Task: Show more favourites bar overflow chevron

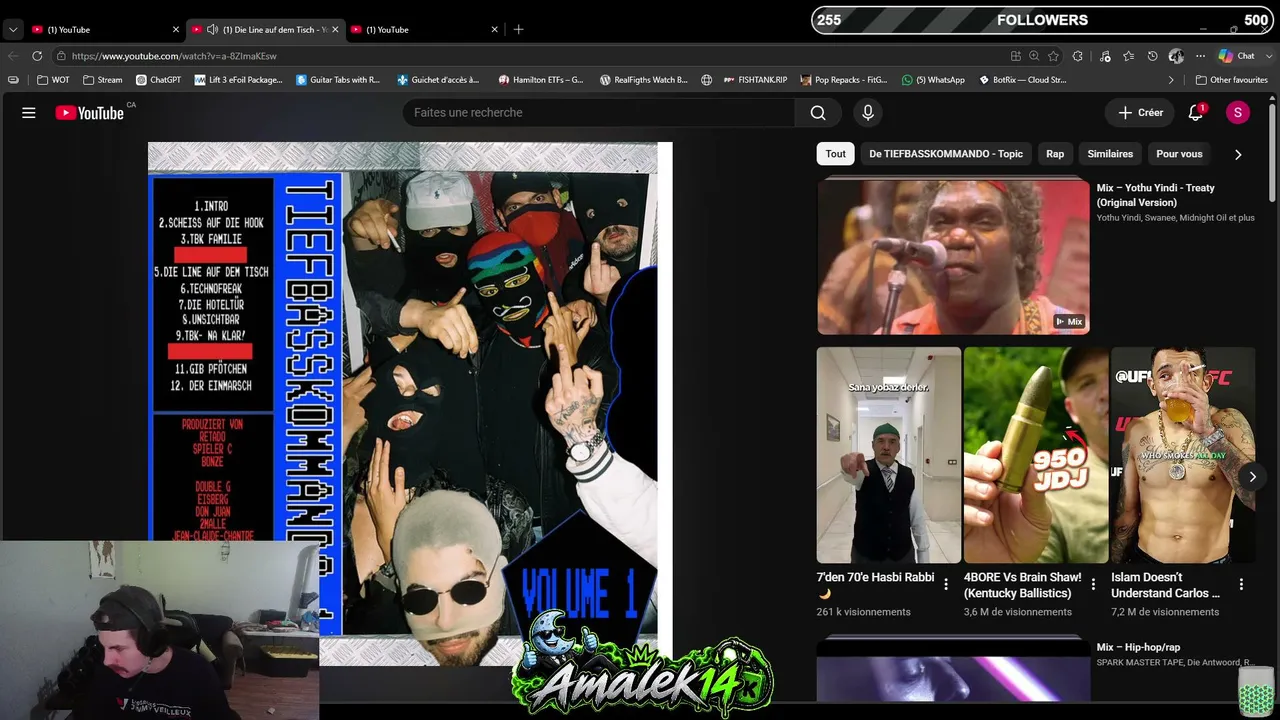Action: pyautogui.click(x=1171, y=80)
